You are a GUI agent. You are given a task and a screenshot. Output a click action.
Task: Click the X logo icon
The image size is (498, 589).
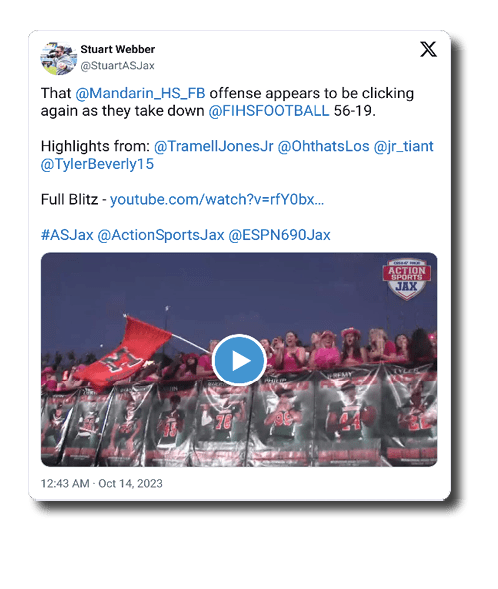pyautogui.click(x=428, y=49)
